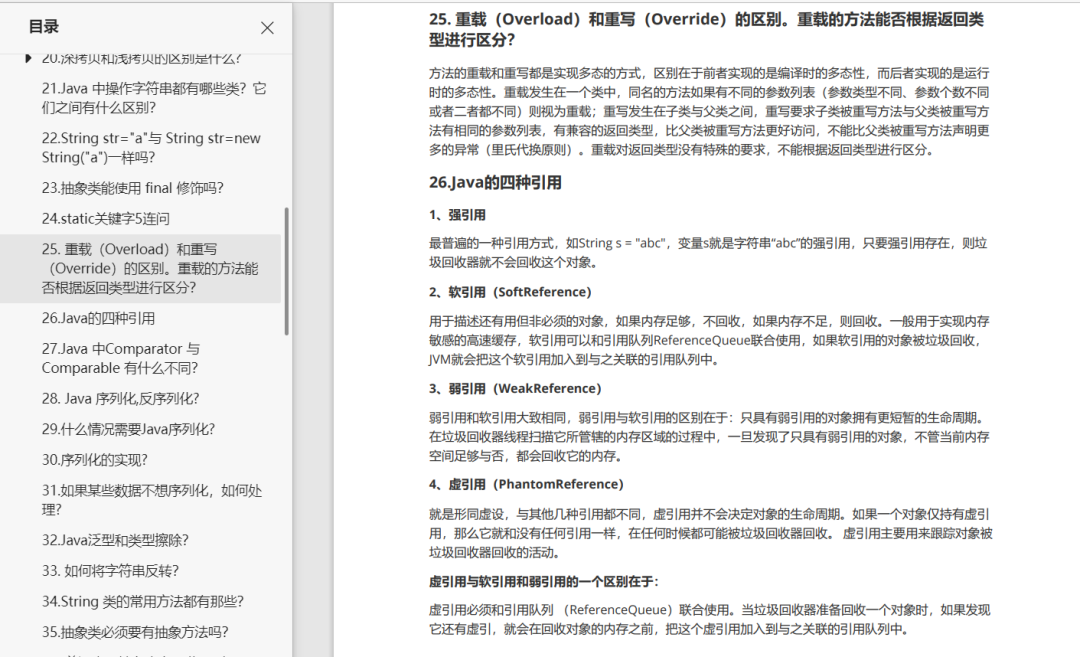Jump to 22.String str="a" 与 new String entry
Viewport: 1080px width, 657px height.
click(x=151, y=147)
